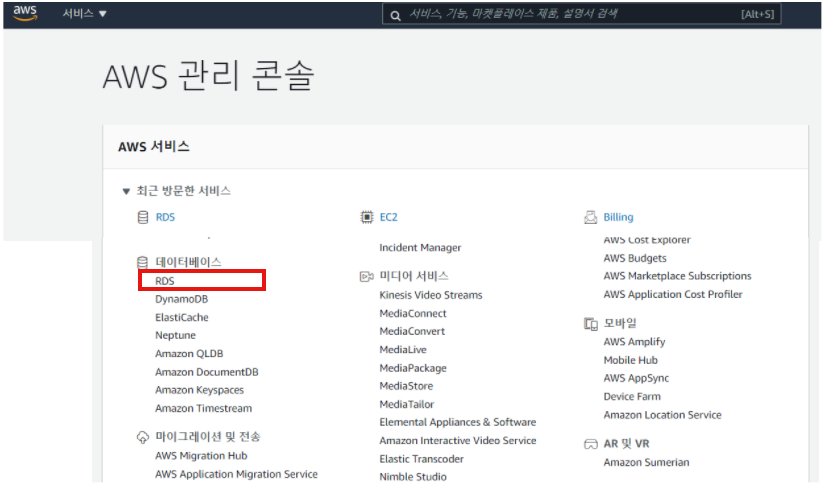Open Amazon Keyspaces service

click(x=199, y=390)
